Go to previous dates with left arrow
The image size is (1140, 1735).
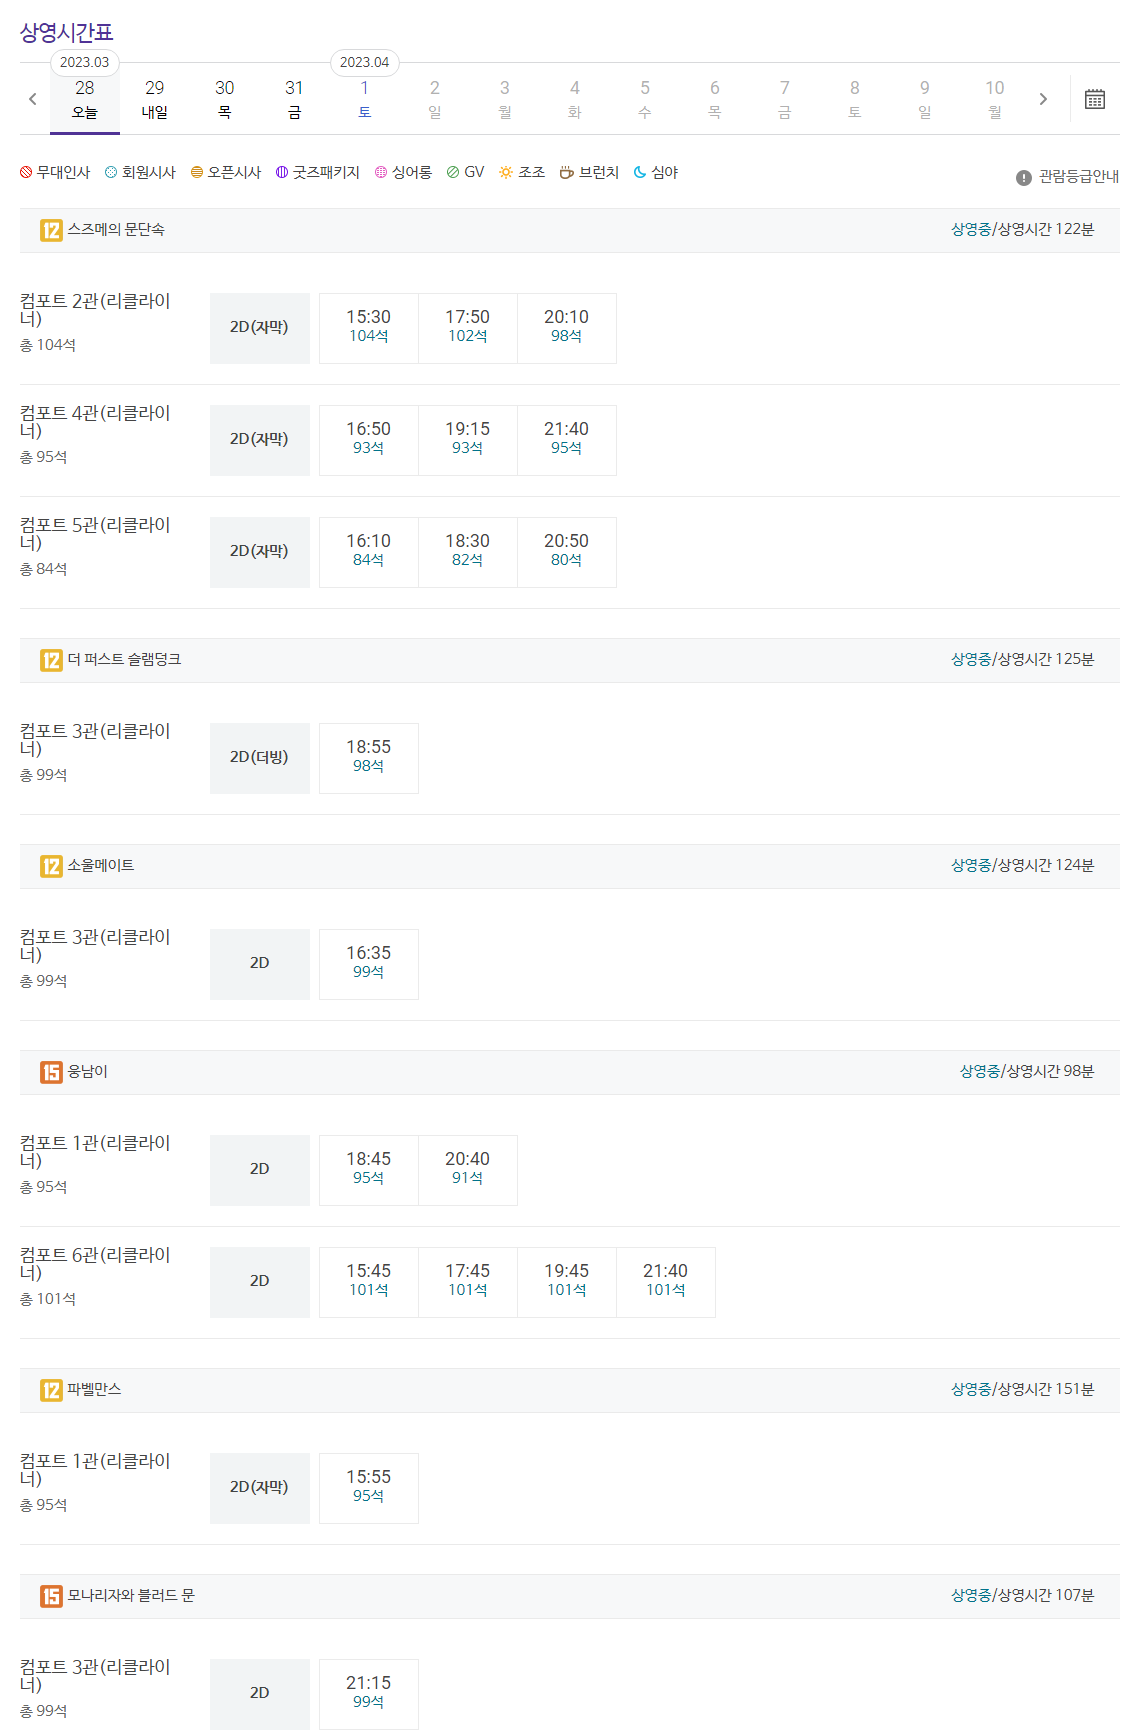click(x=33, y=99)
